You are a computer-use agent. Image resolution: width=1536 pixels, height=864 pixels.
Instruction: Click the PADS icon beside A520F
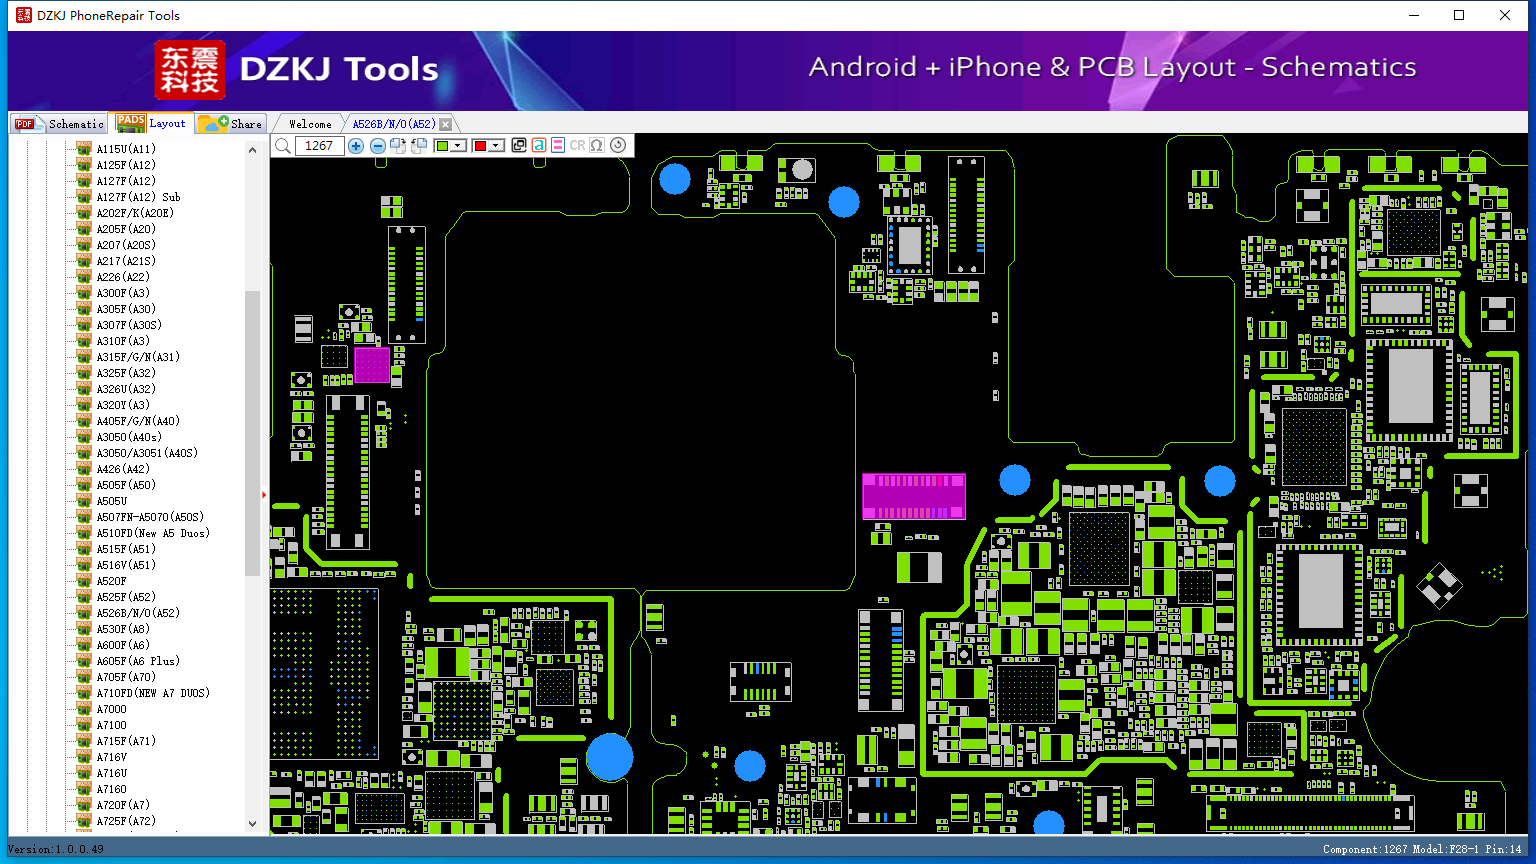tap(84, 581)
